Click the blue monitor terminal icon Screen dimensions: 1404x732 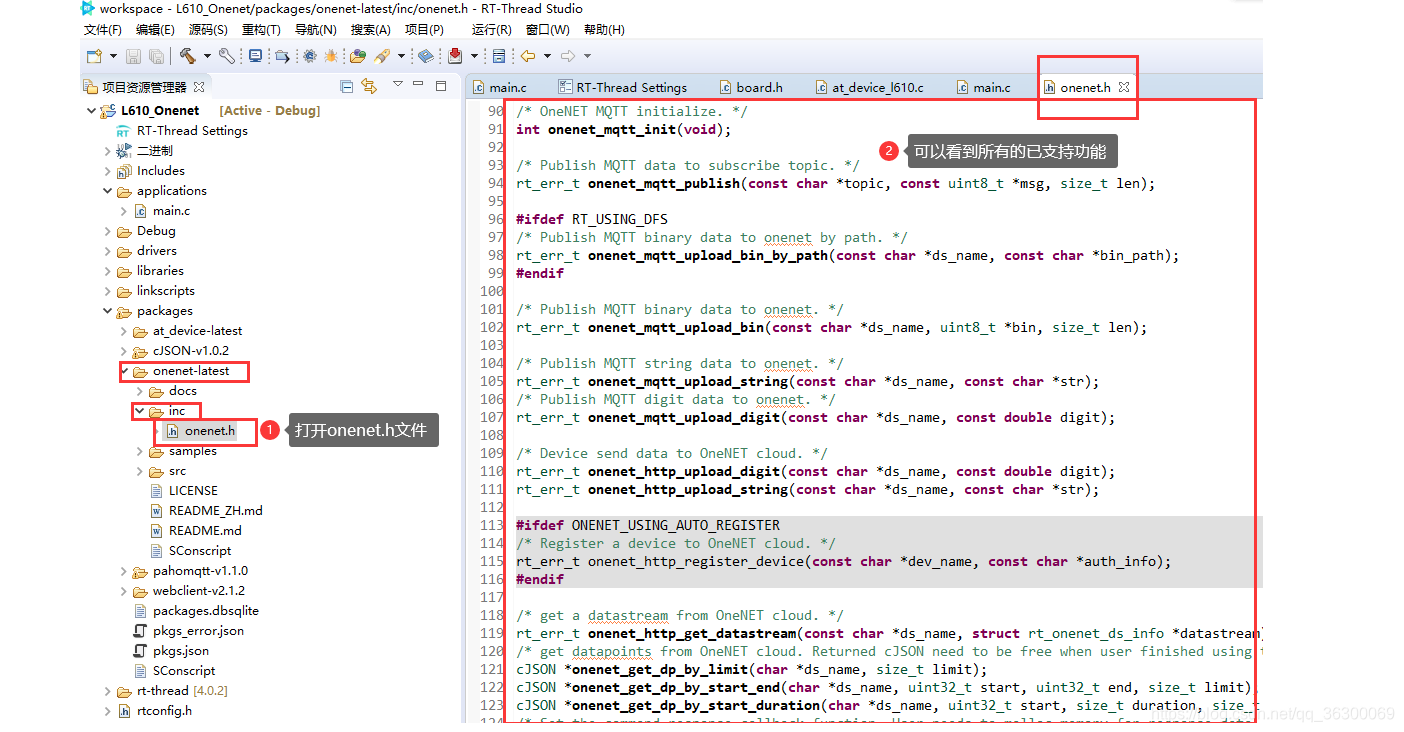click(255, 56)
